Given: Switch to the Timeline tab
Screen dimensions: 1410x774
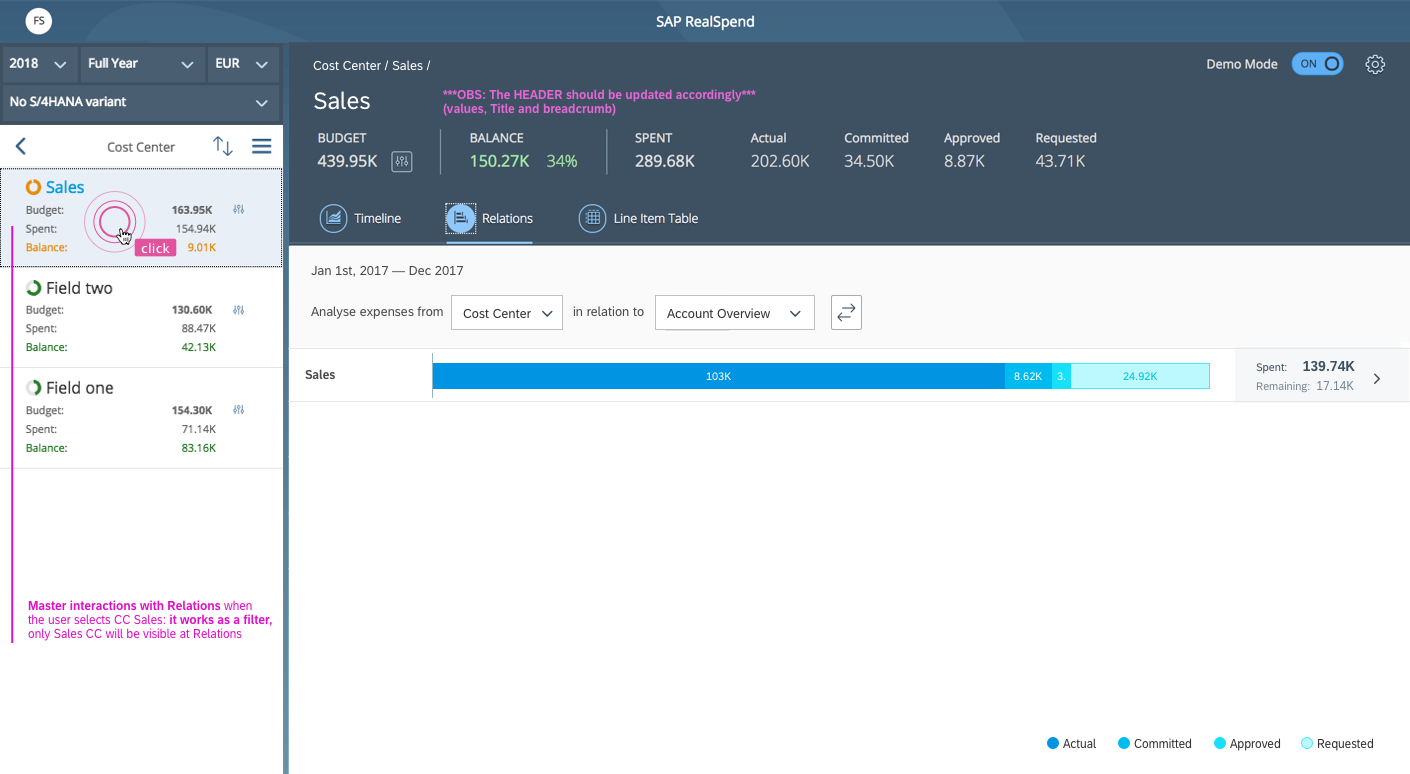Looking at the screenshot, I should (x=361, y=218).
